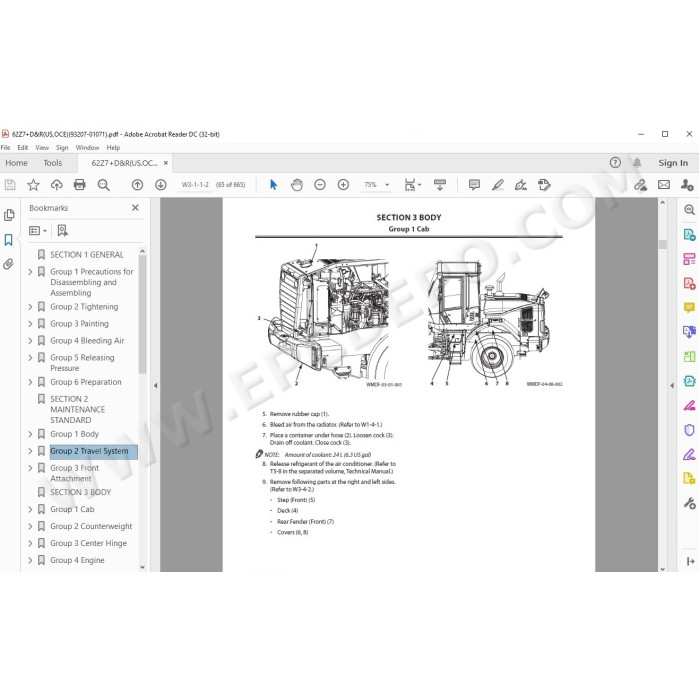Open zoom percentage dropdown
This screenshot has height=700, width=700.
[x=387, y=184]
